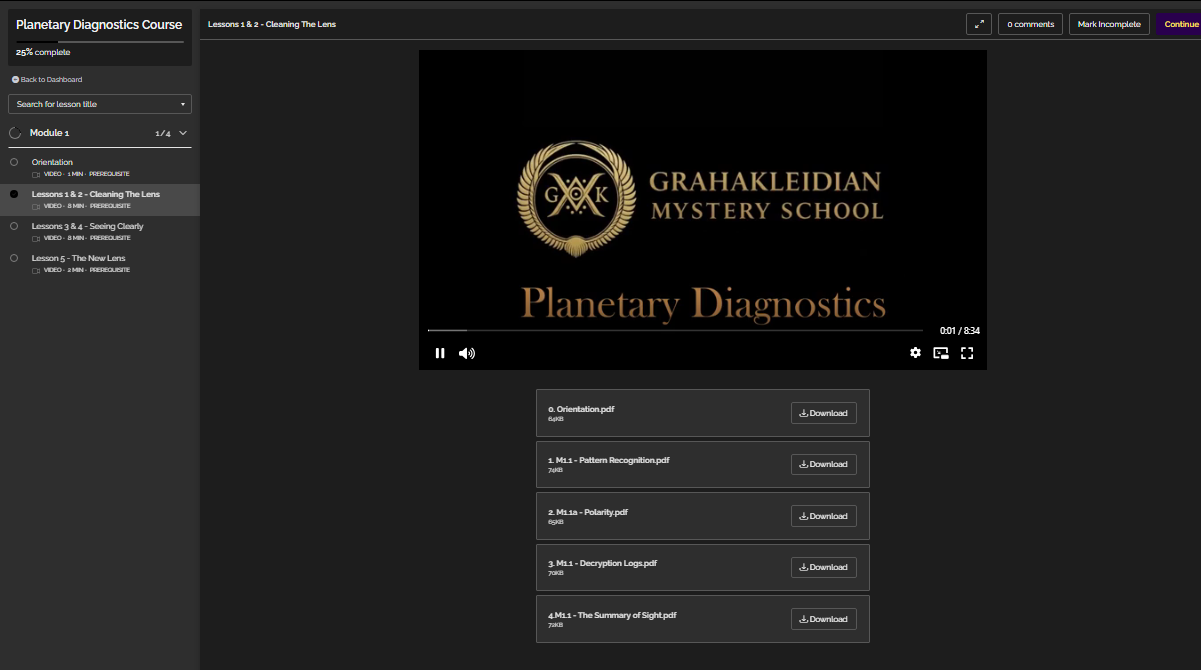Click the video icon under Lessons 3 & 4
The width and height of the screenshot is (1201, 670).
tap(36, 238)
